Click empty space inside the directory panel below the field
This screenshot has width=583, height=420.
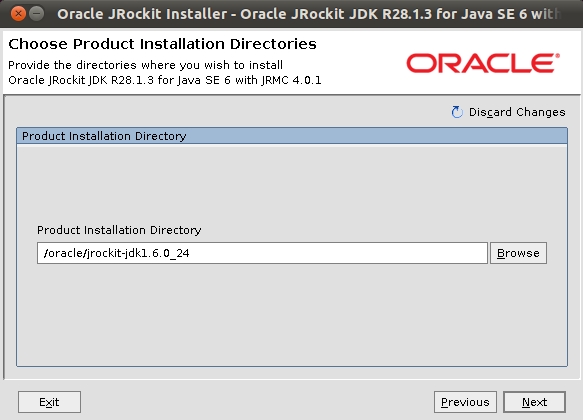(x=292, y=316)
